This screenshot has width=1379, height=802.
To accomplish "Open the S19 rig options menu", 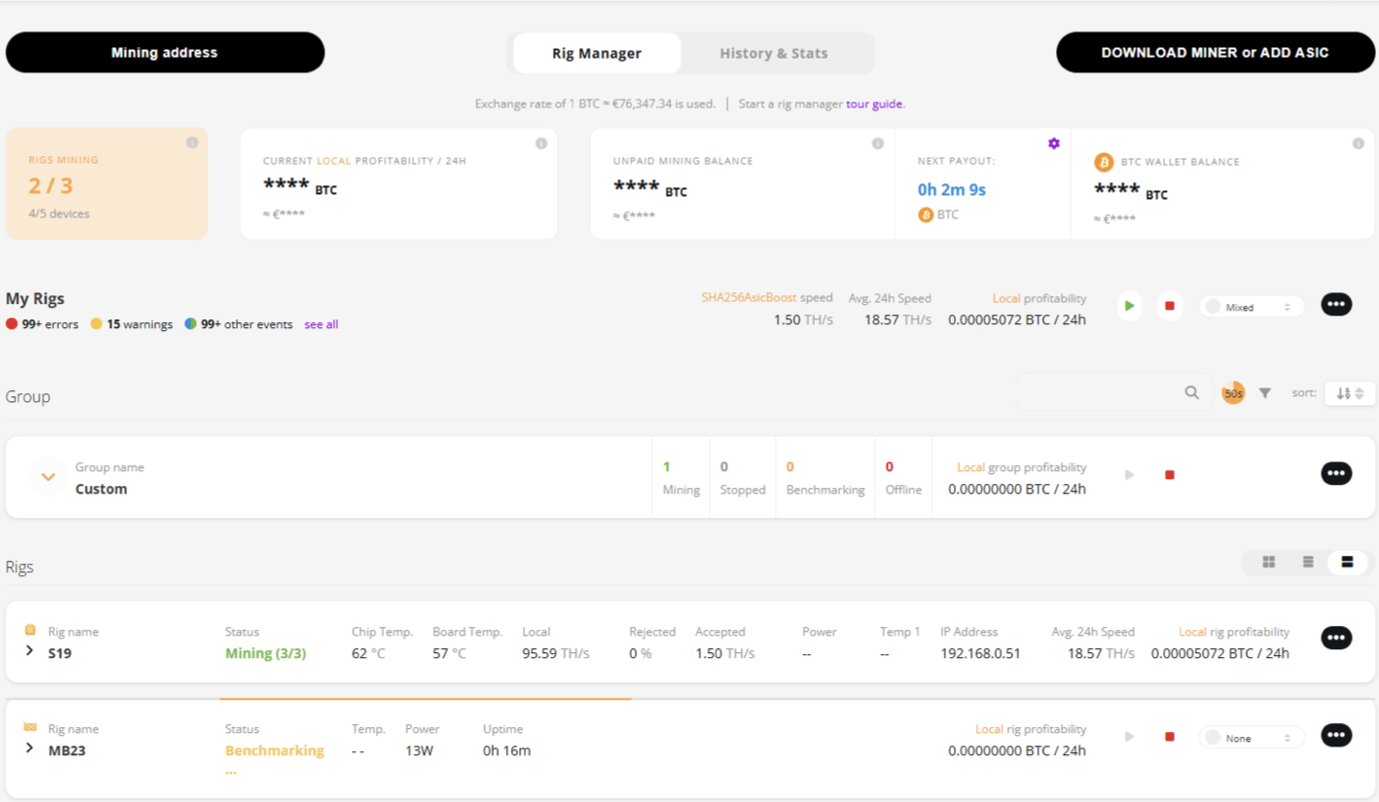I will 1337,637.
